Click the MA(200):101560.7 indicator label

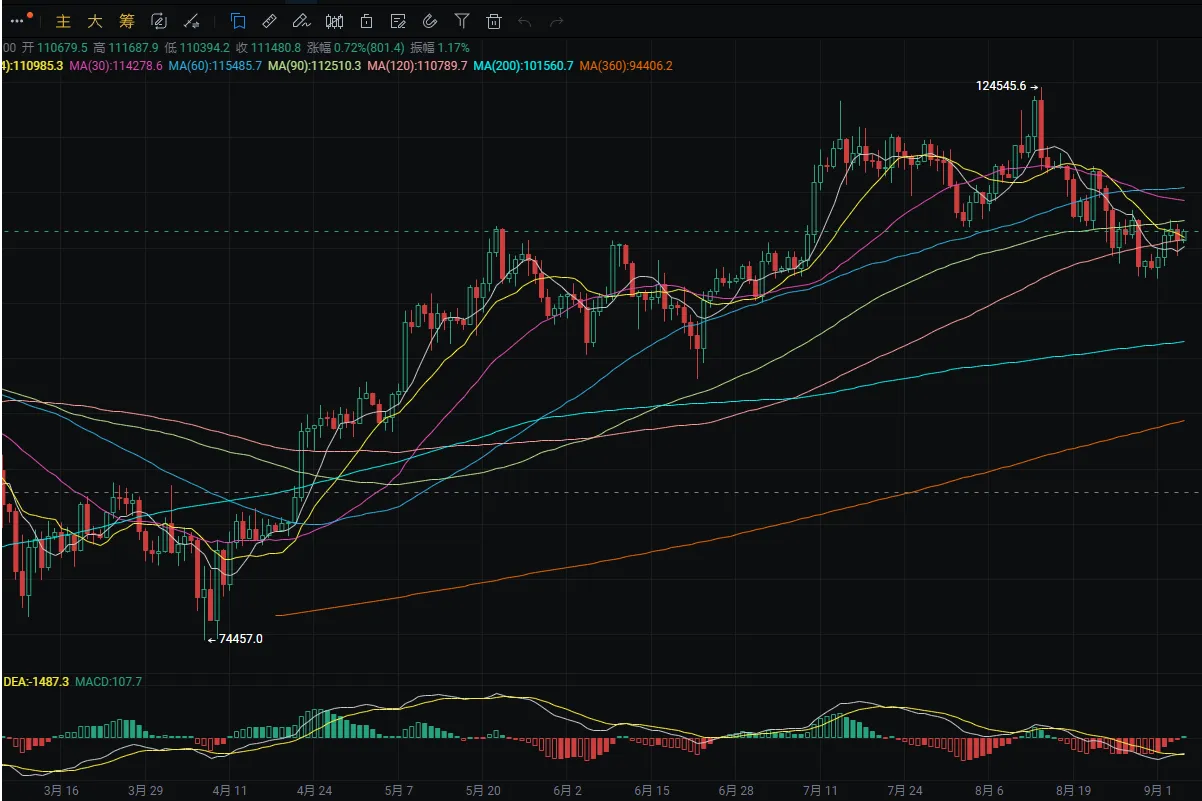pyautogui.click(x=524, y=66)
